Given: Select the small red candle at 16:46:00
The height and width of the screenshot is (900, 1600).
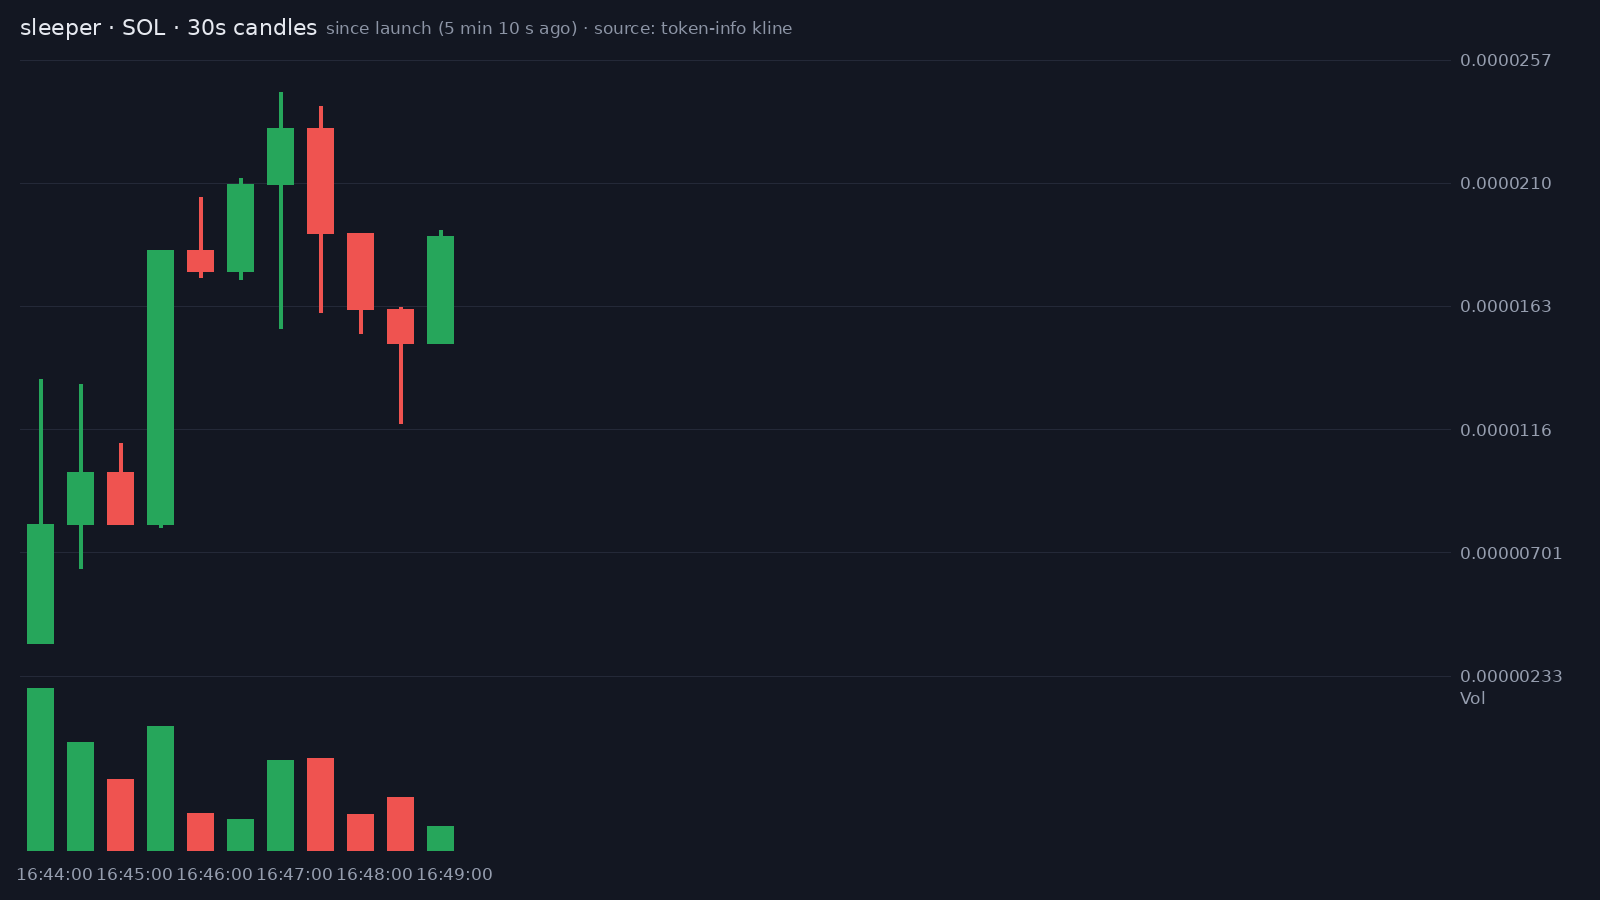Looking at the screenshot, I should point(200,261).
